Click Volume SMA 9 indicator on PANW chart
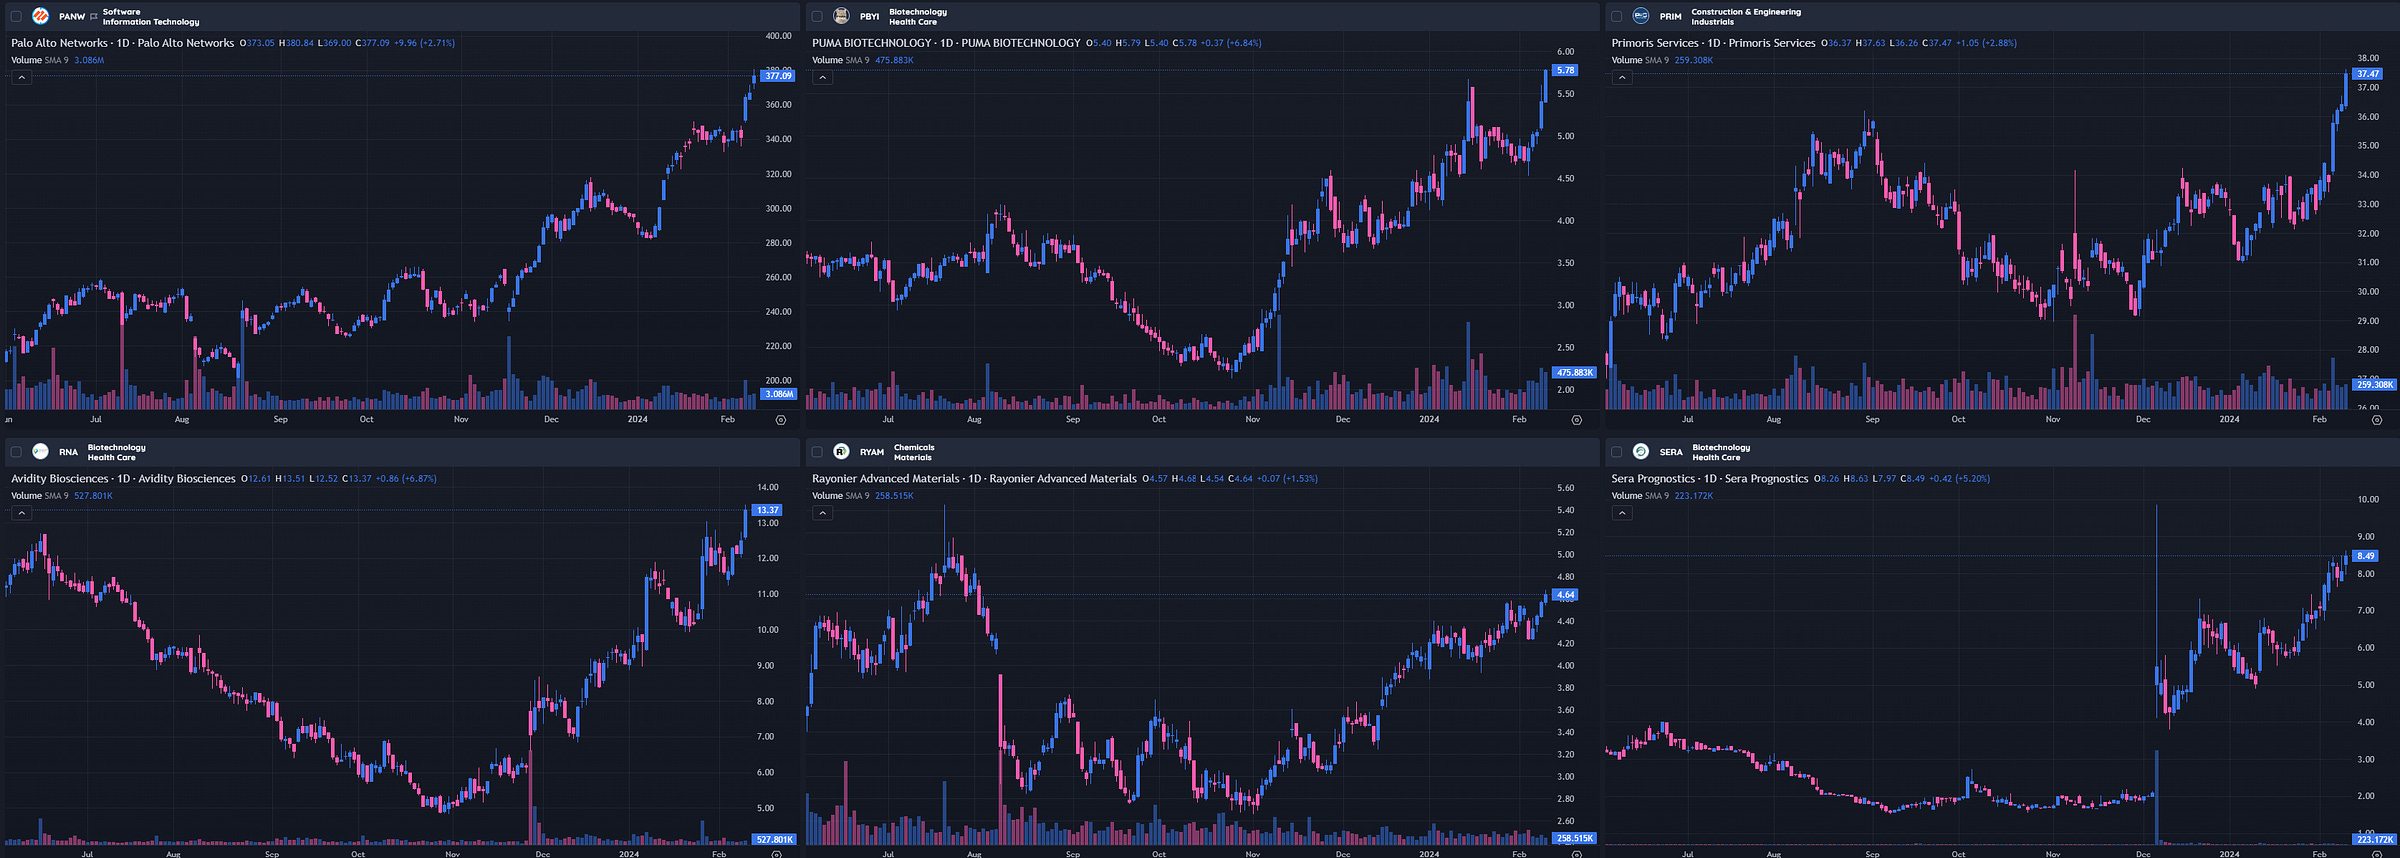Screen dimensions: 2400x858 click(x=58, y=60)
